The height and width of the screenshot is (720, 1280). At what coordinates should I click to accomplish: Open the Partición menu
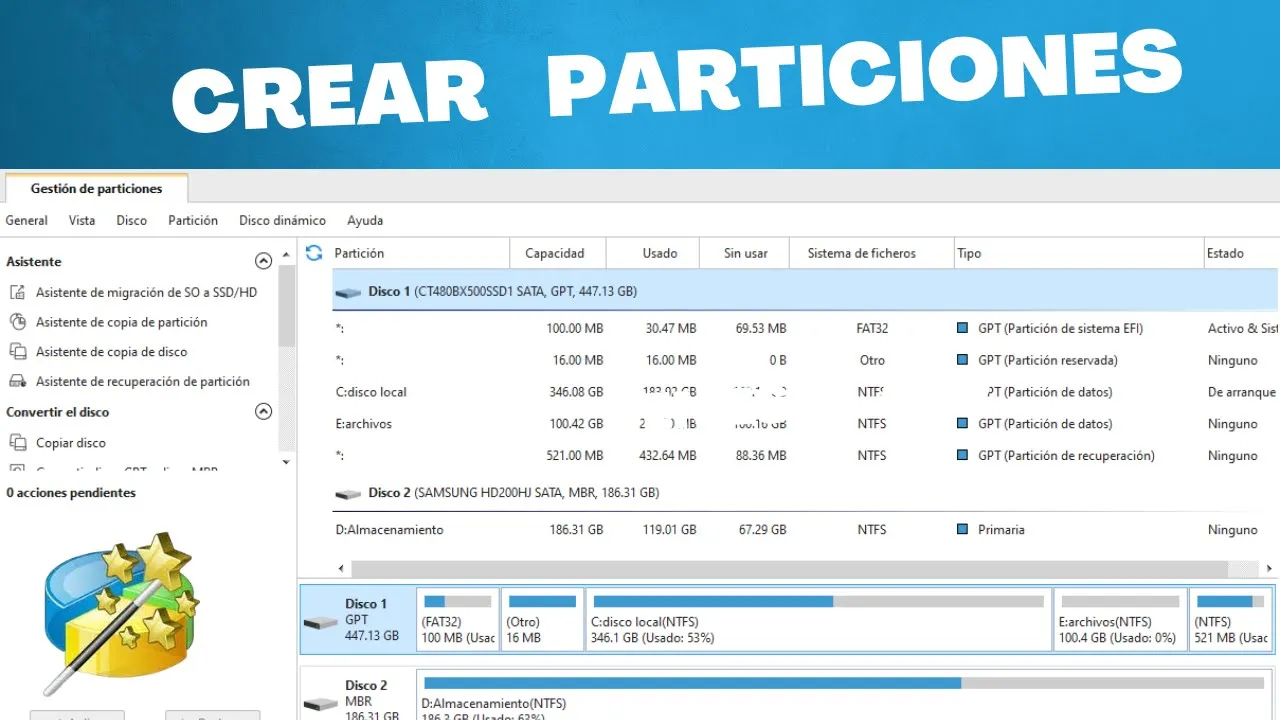pos(193,220)
